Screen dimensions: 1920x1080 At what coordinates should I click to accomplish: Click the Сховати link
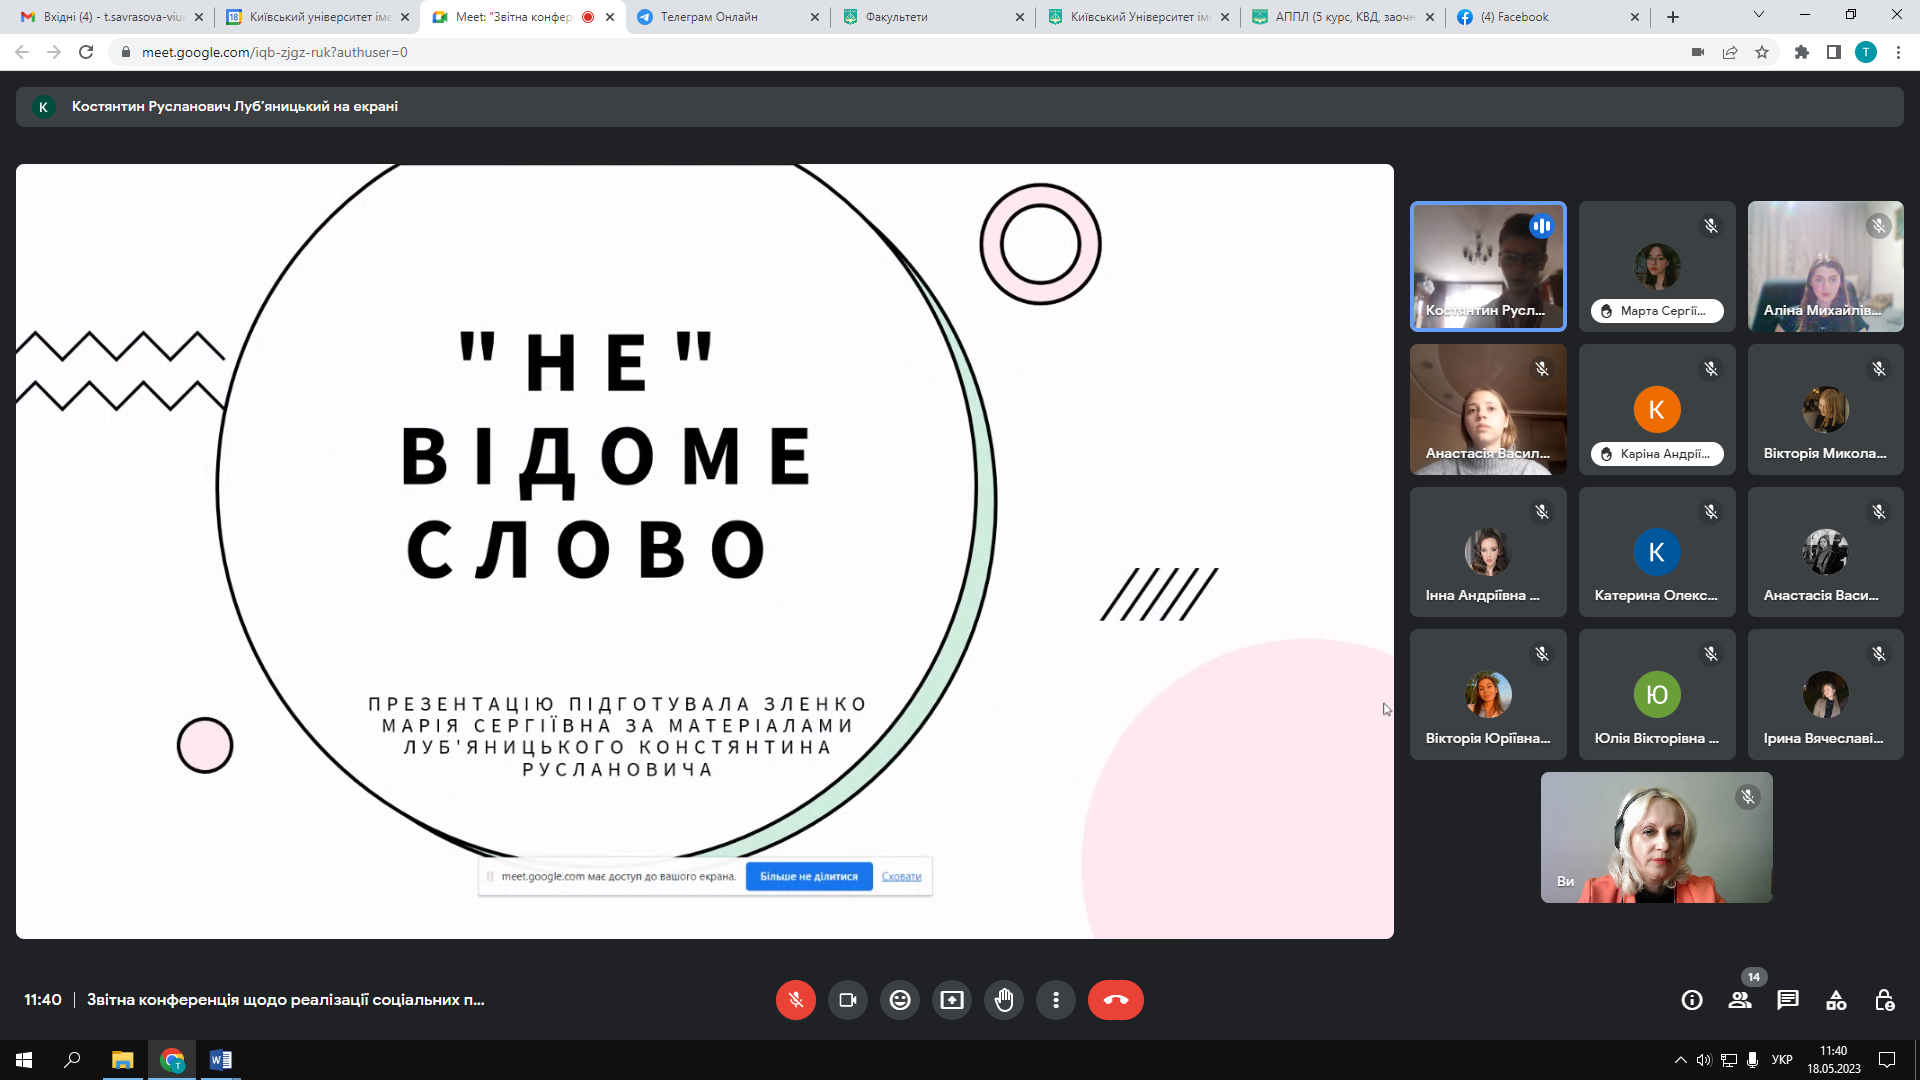coord(901,877)
